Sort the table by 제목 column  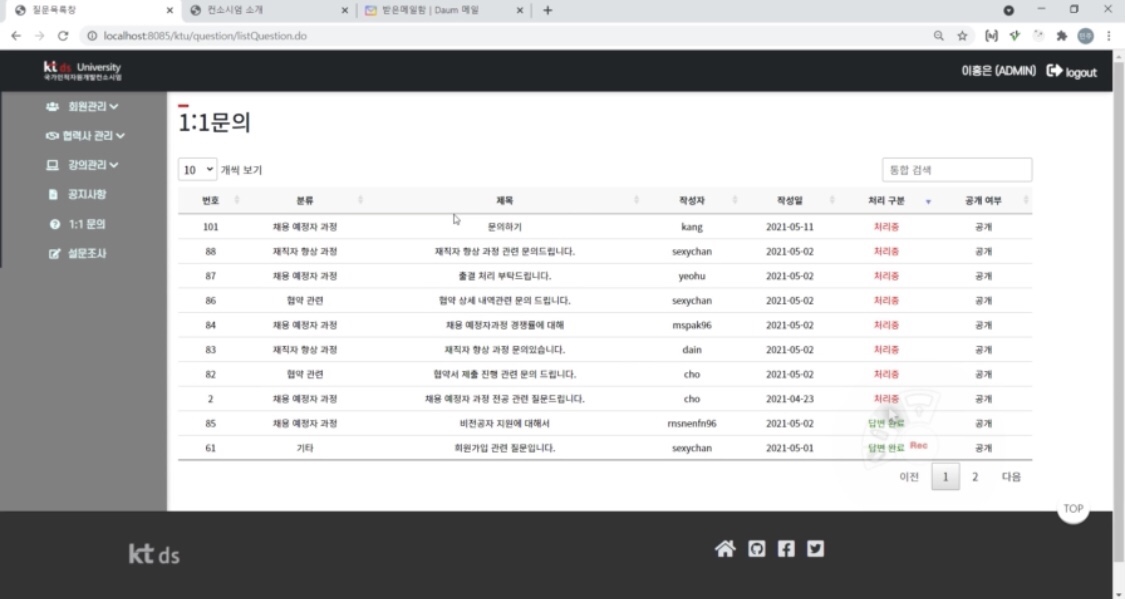coord(504,201)
